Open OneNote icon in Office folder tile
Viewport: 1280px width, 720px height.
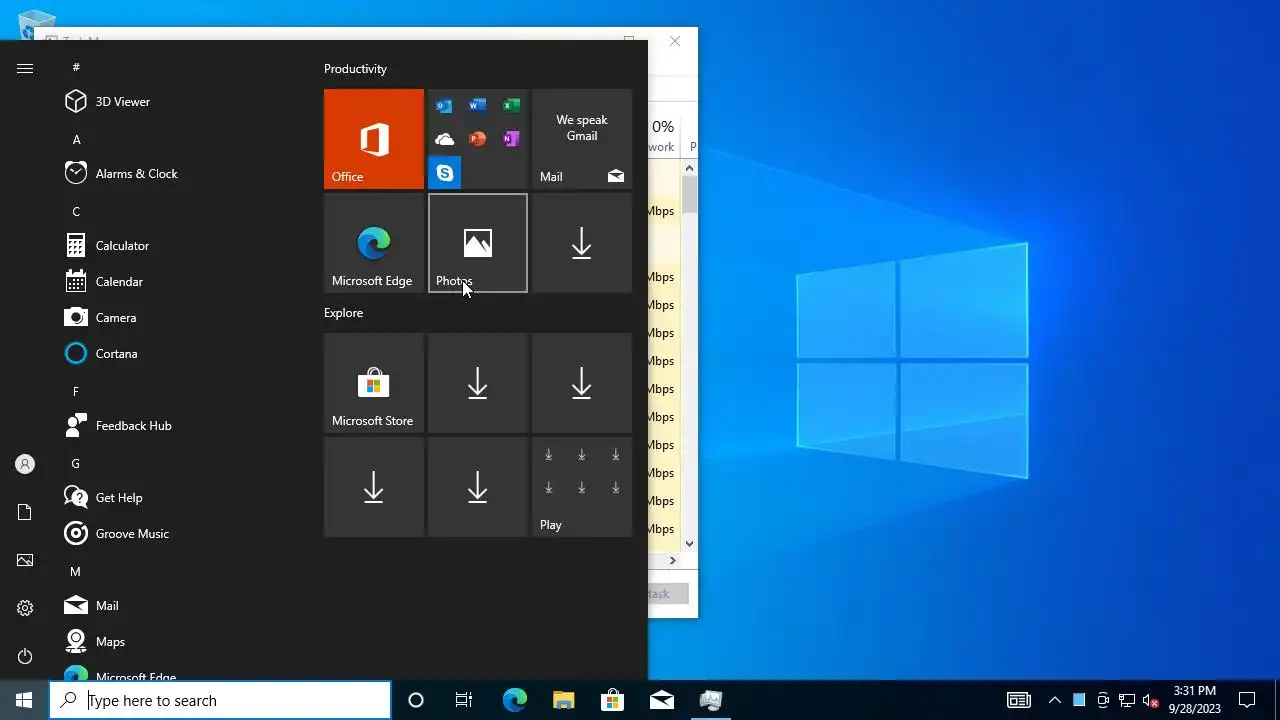511,139
